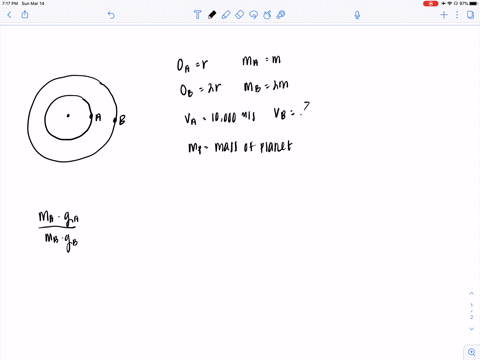Select the hand/finger tool
Image resolution: width=480 pixels, height=360 pixels.
267,15
